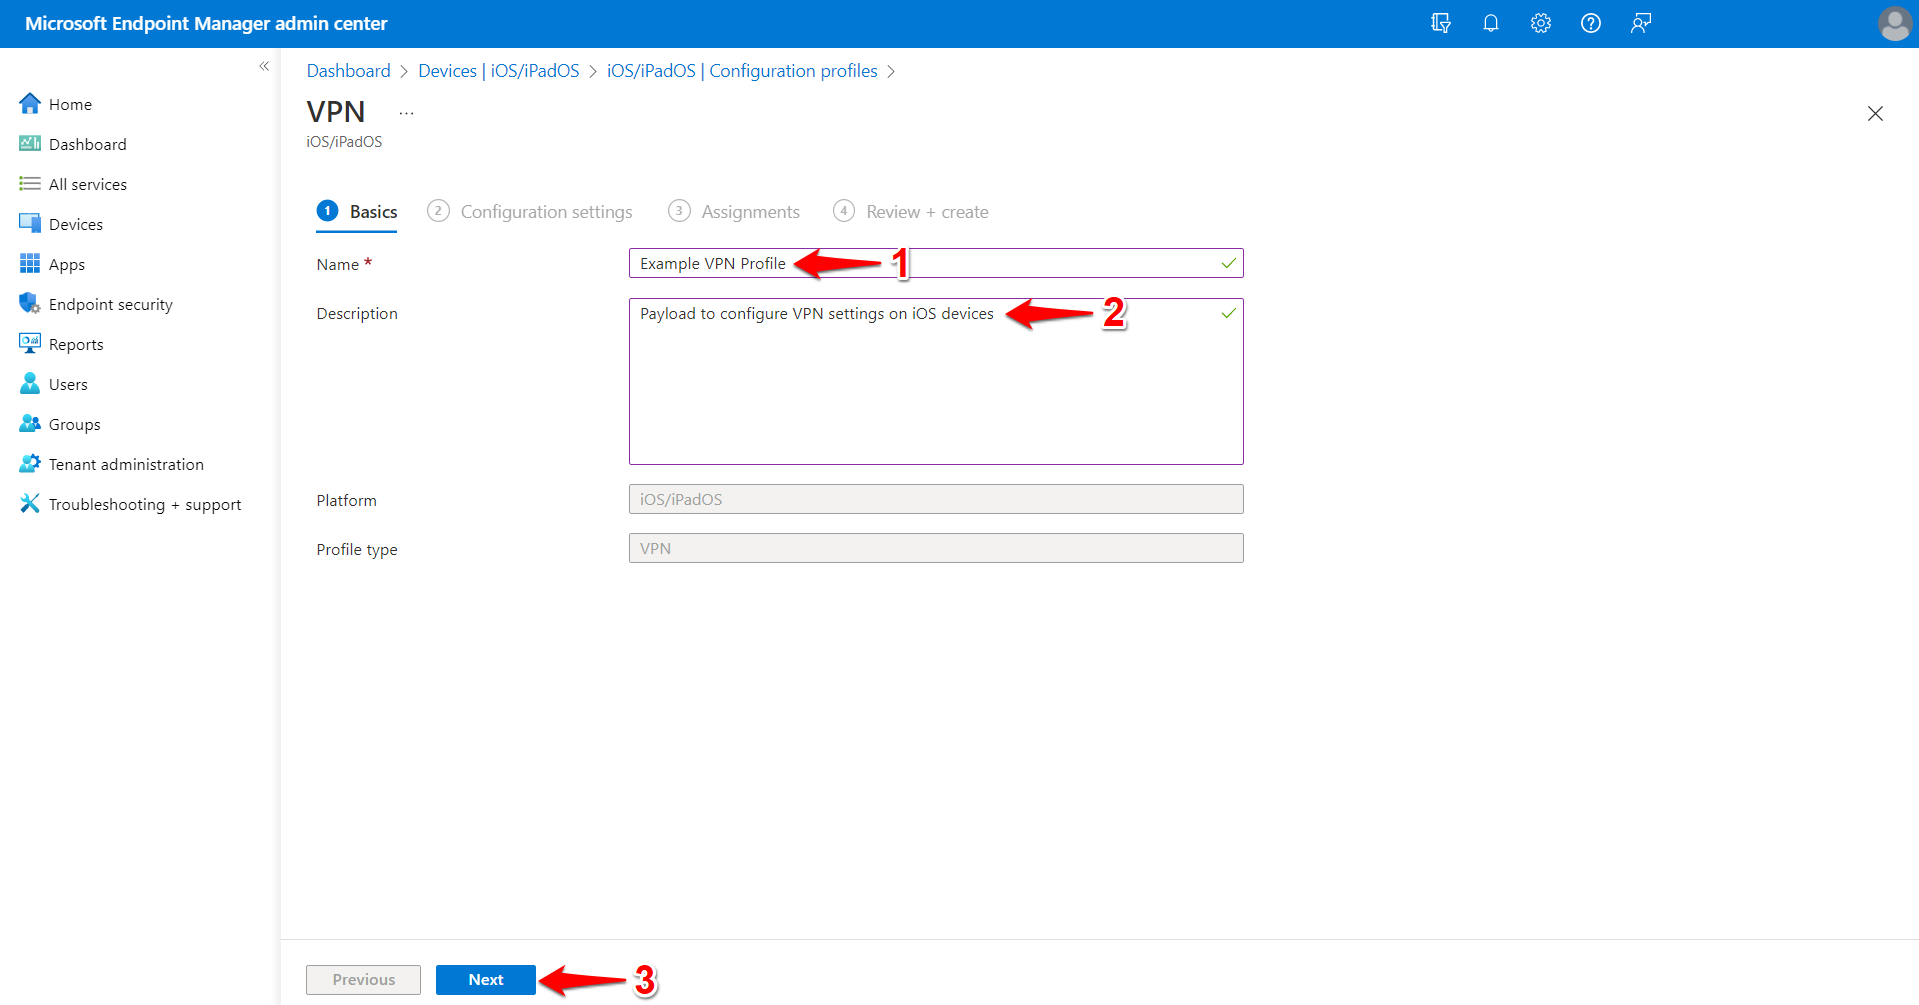
Task: Open the Apps section in sidebar
Action: (65, 263)
